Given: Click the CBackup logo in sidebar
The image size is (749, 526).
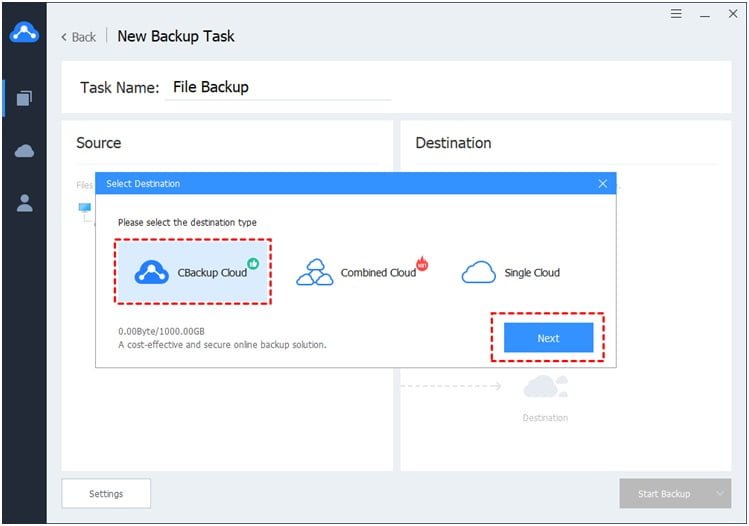Looking at the screenshot, I should [24, 32].
